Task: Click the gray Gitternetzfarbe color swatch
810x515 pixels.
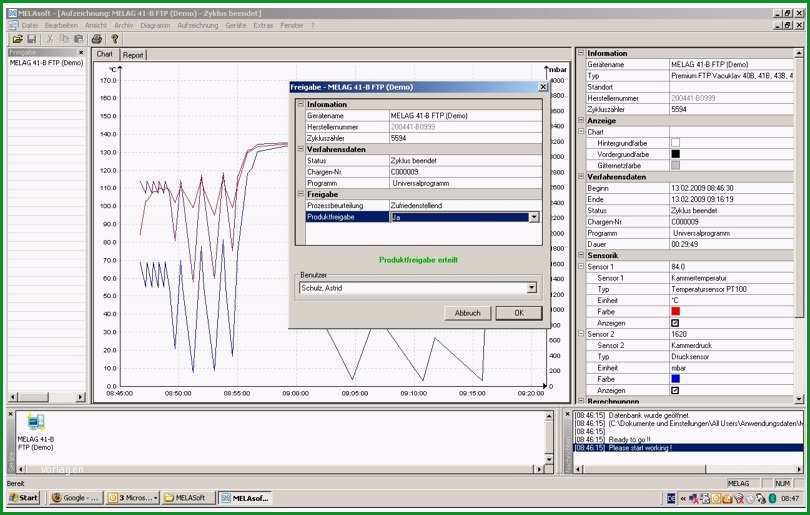Action: pyautogui.click(x=675, y=165)
